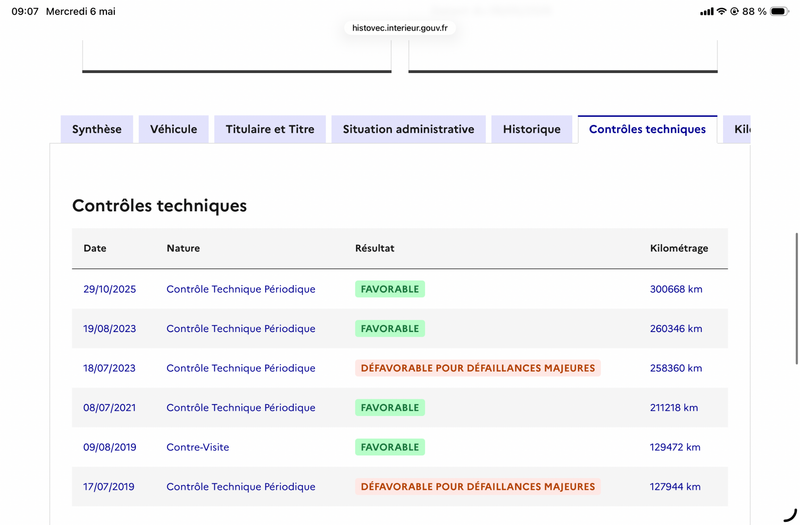800x525 pixels.
Task: Select the Situation administrative tab
Action: tap(408, 129)
